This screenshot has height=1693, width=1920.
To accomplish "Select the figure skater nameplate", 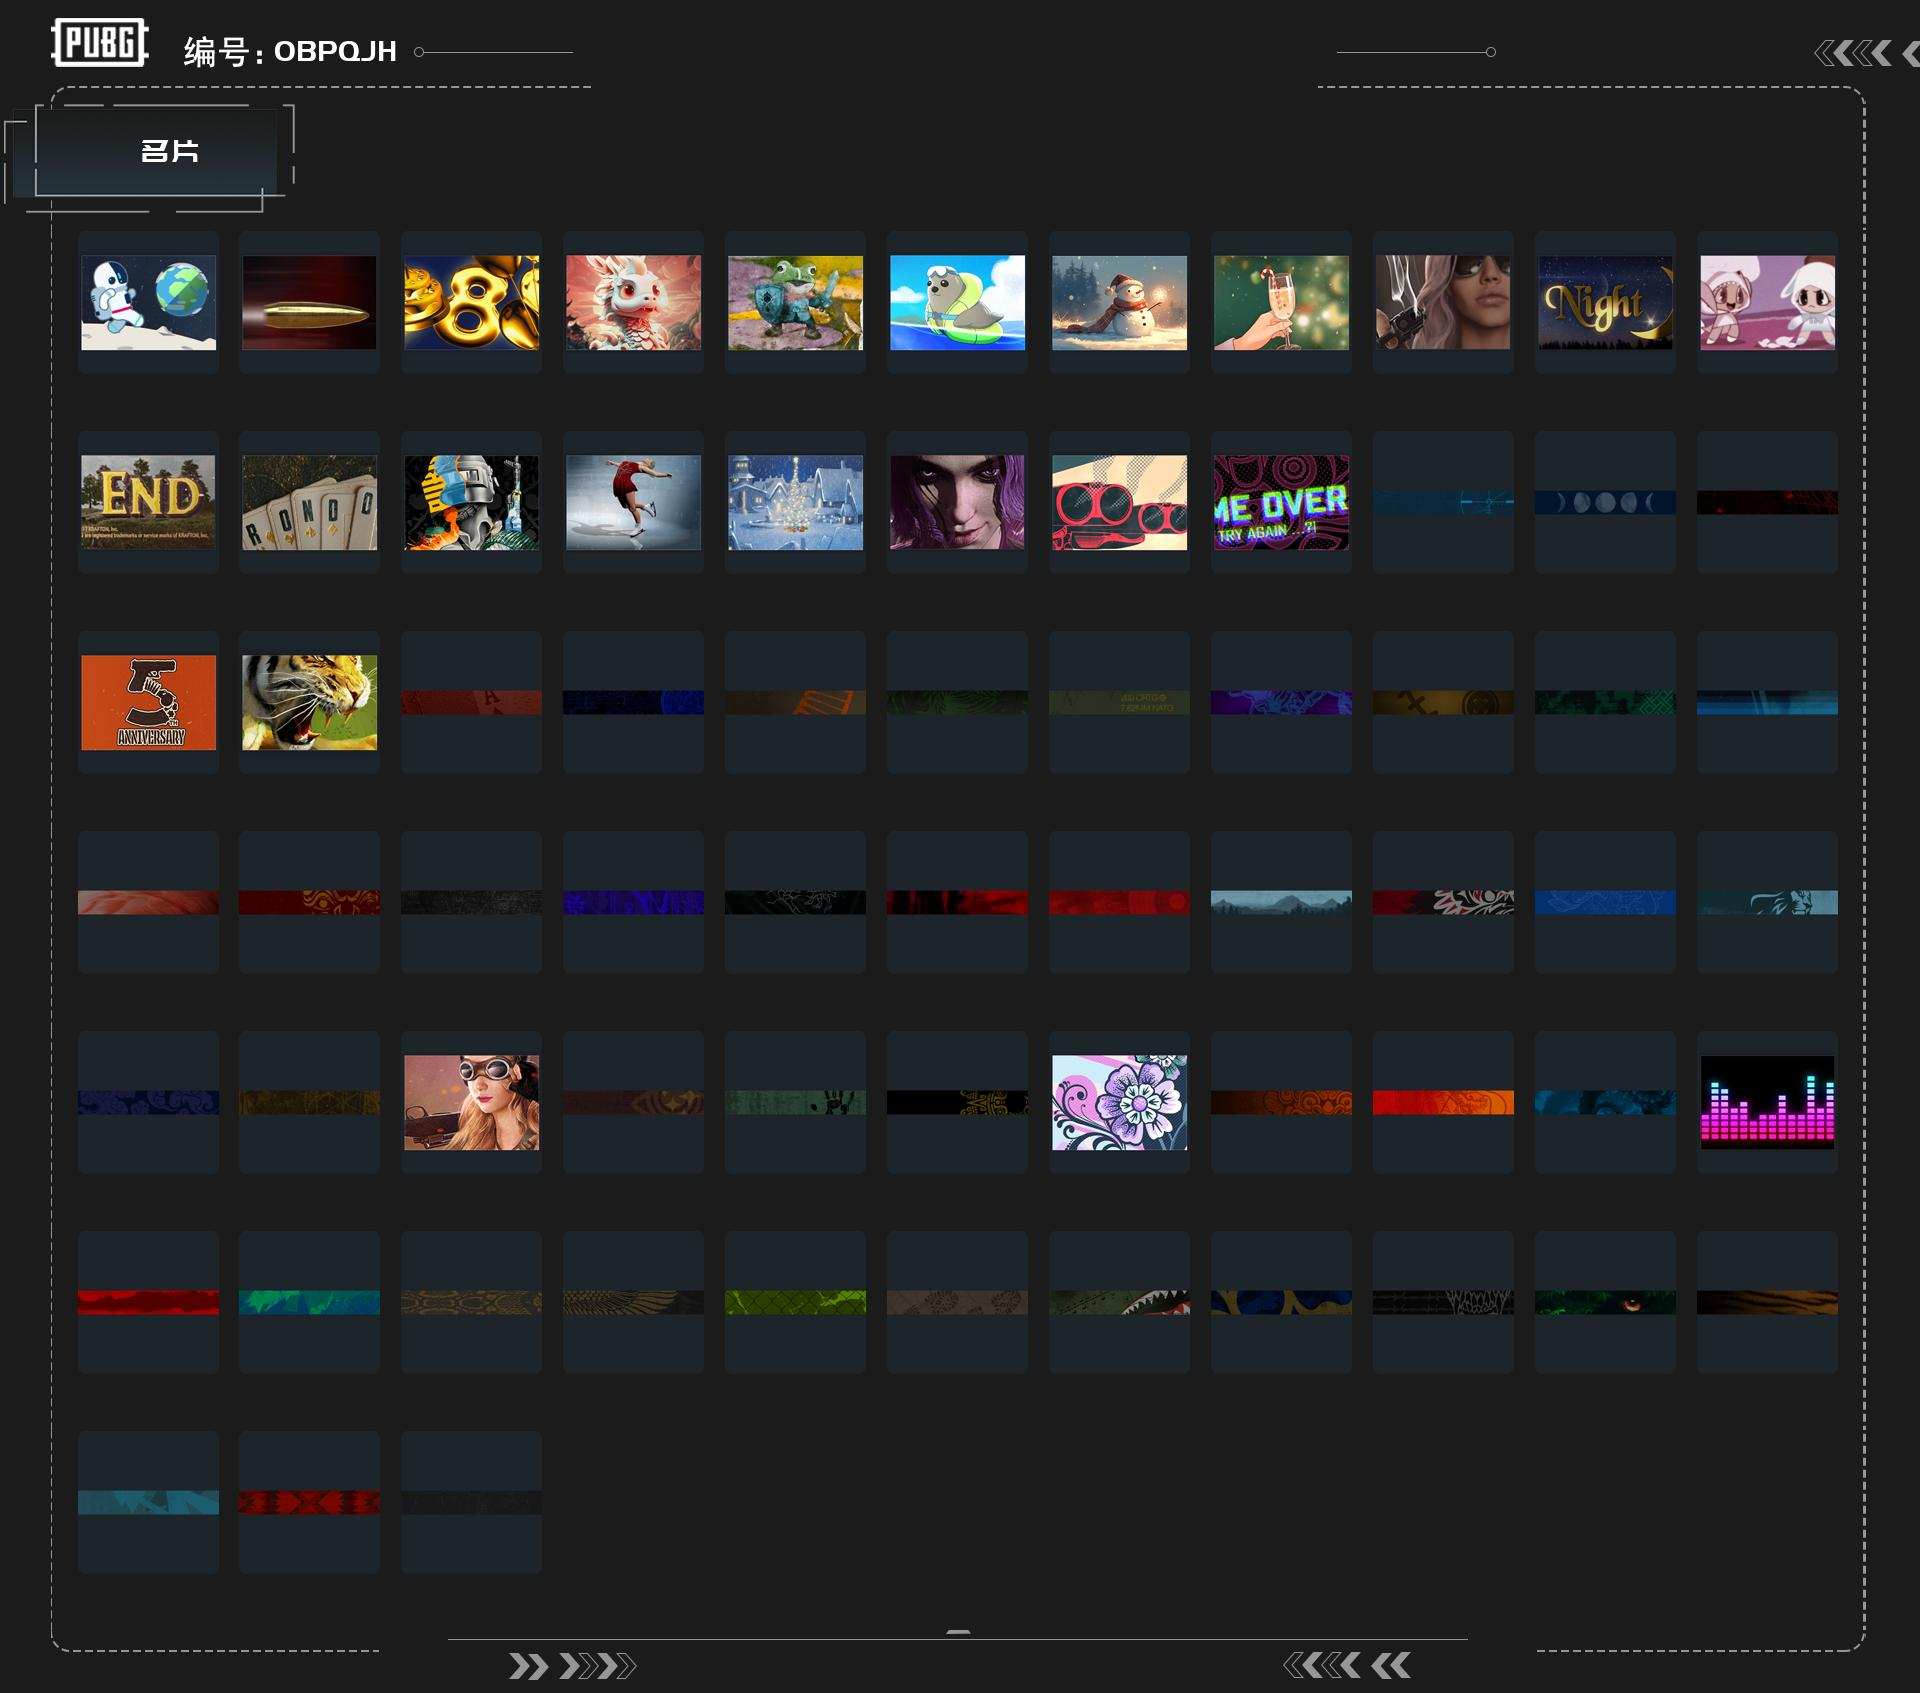I will point(633,502).
